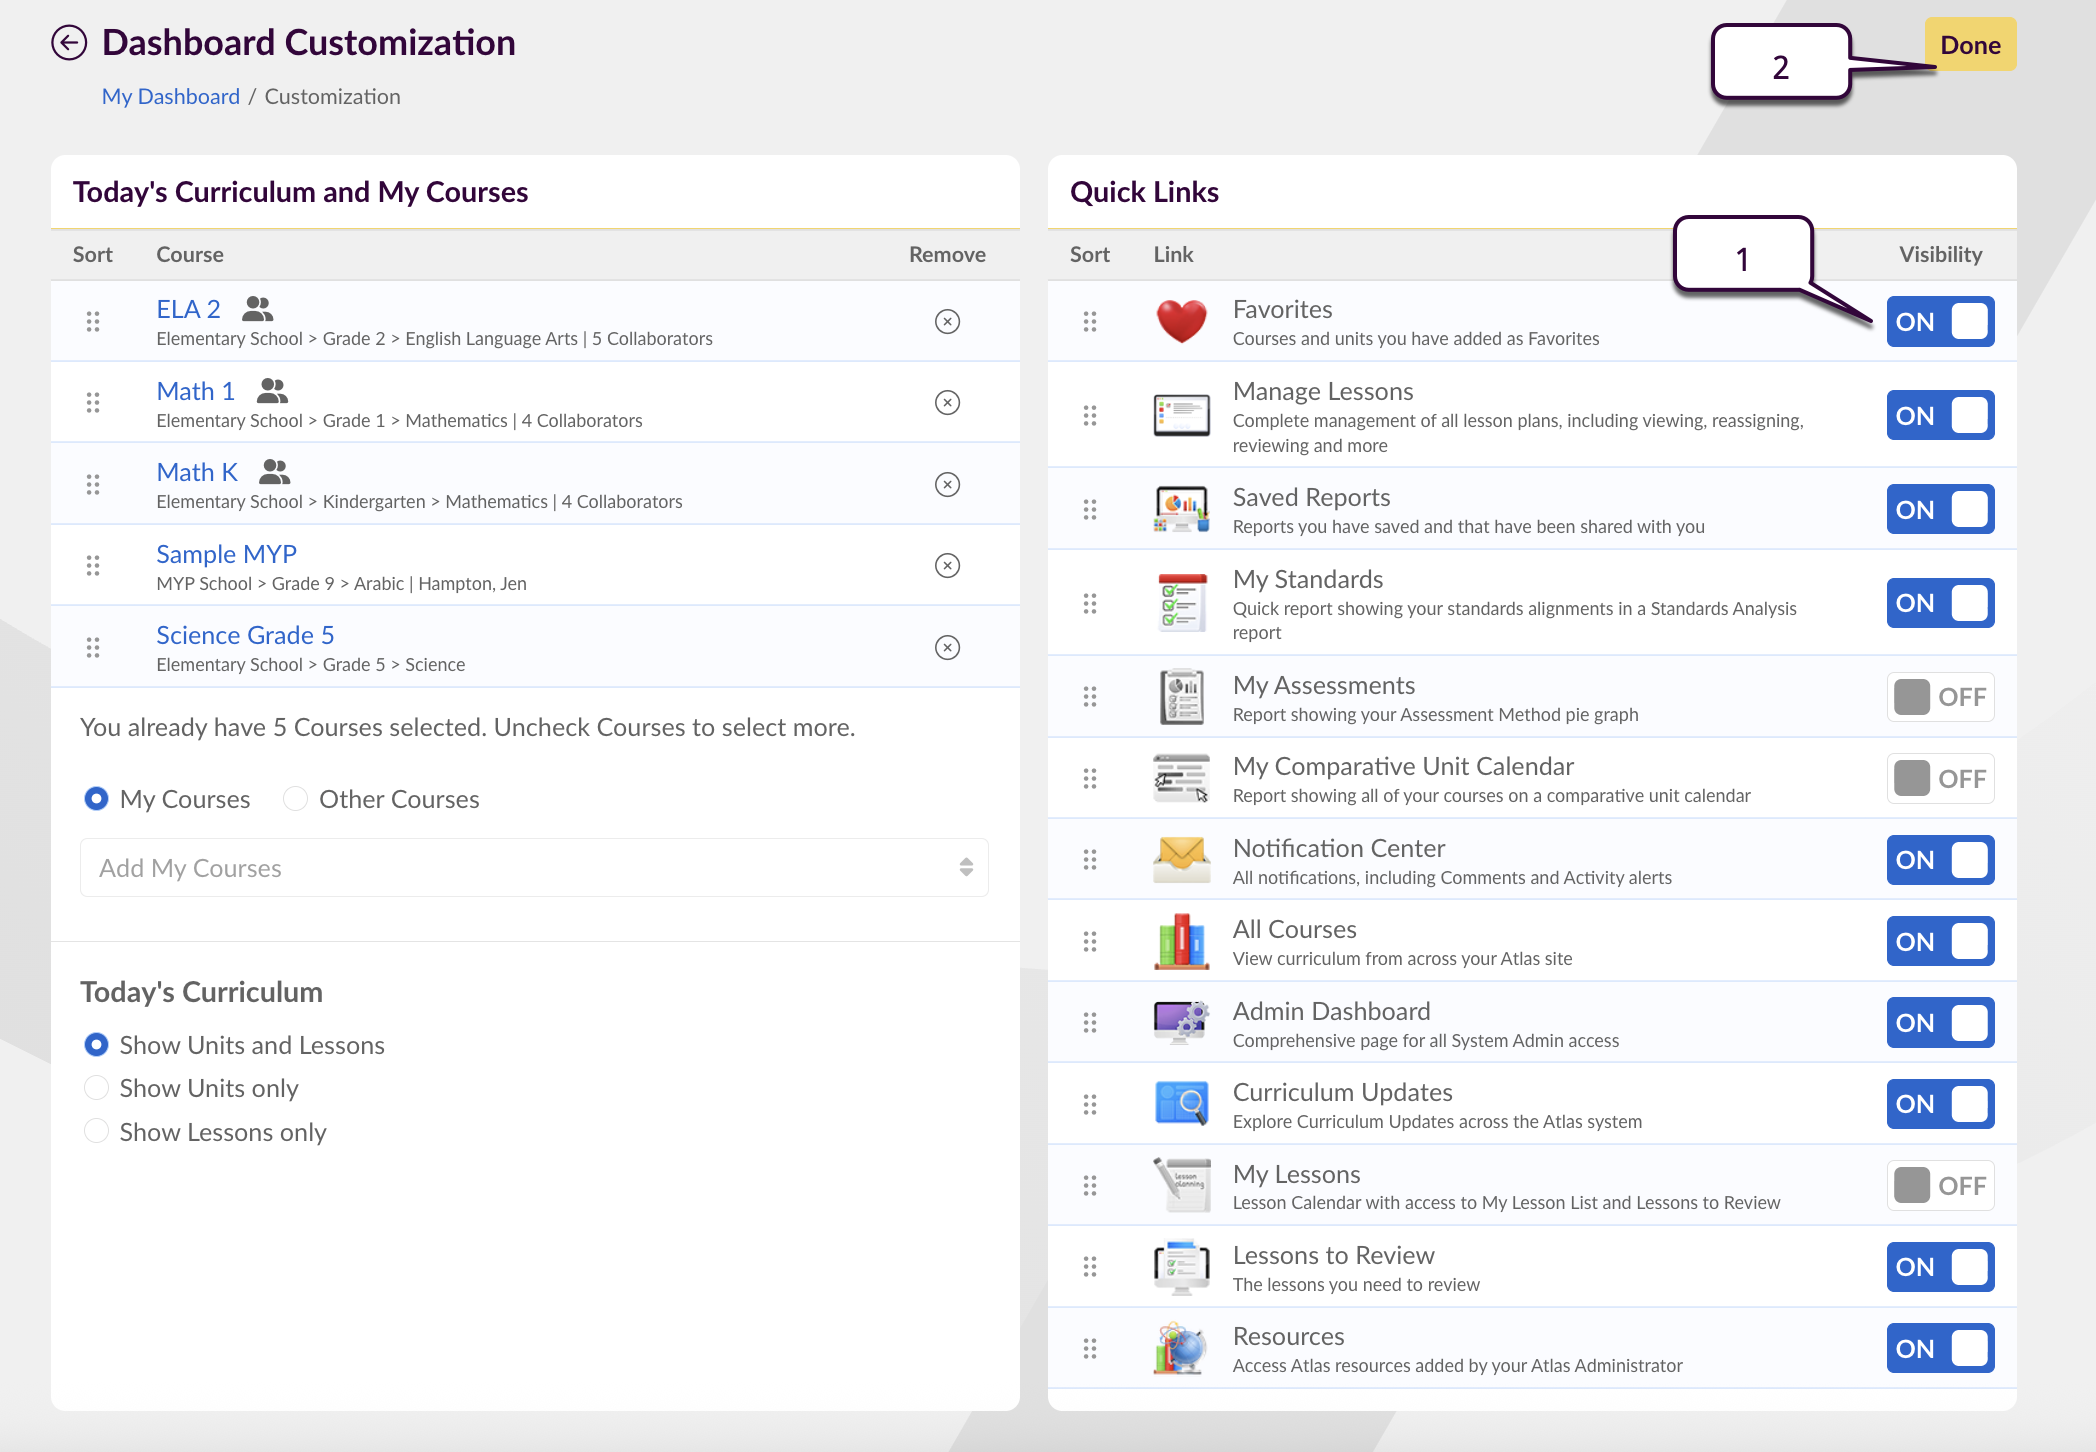
Task: Click the Curriculum Updates magnifier icon
Action: [1181, 1104]
